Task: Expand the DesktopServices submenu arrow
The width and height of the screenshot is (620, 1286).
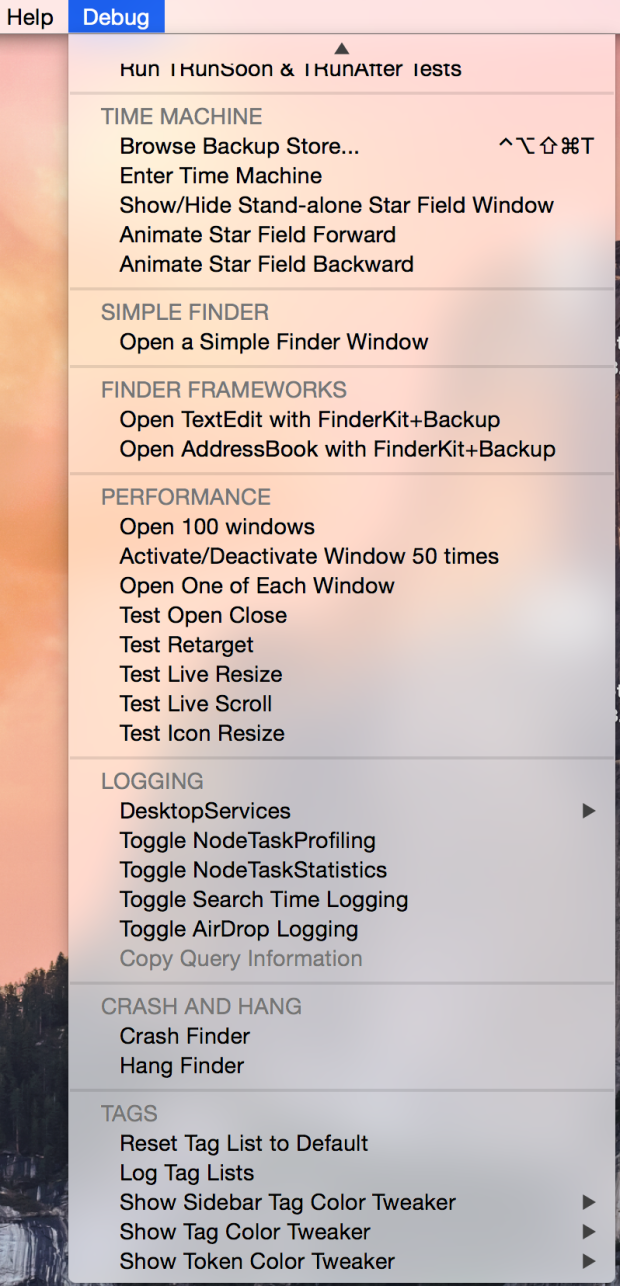Action: coord(589,811)
